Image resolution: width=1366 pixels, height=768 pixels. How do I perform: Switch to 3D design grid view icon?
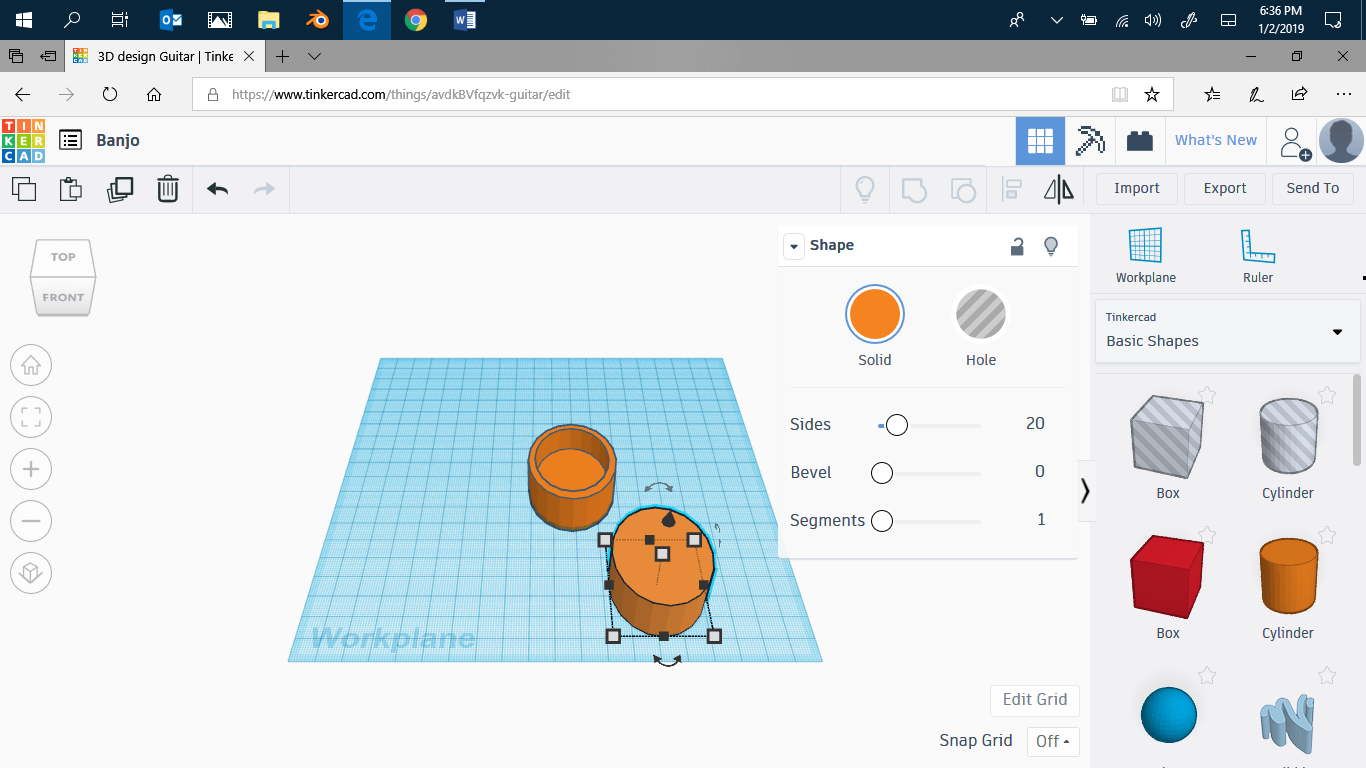pos(1040,141)
